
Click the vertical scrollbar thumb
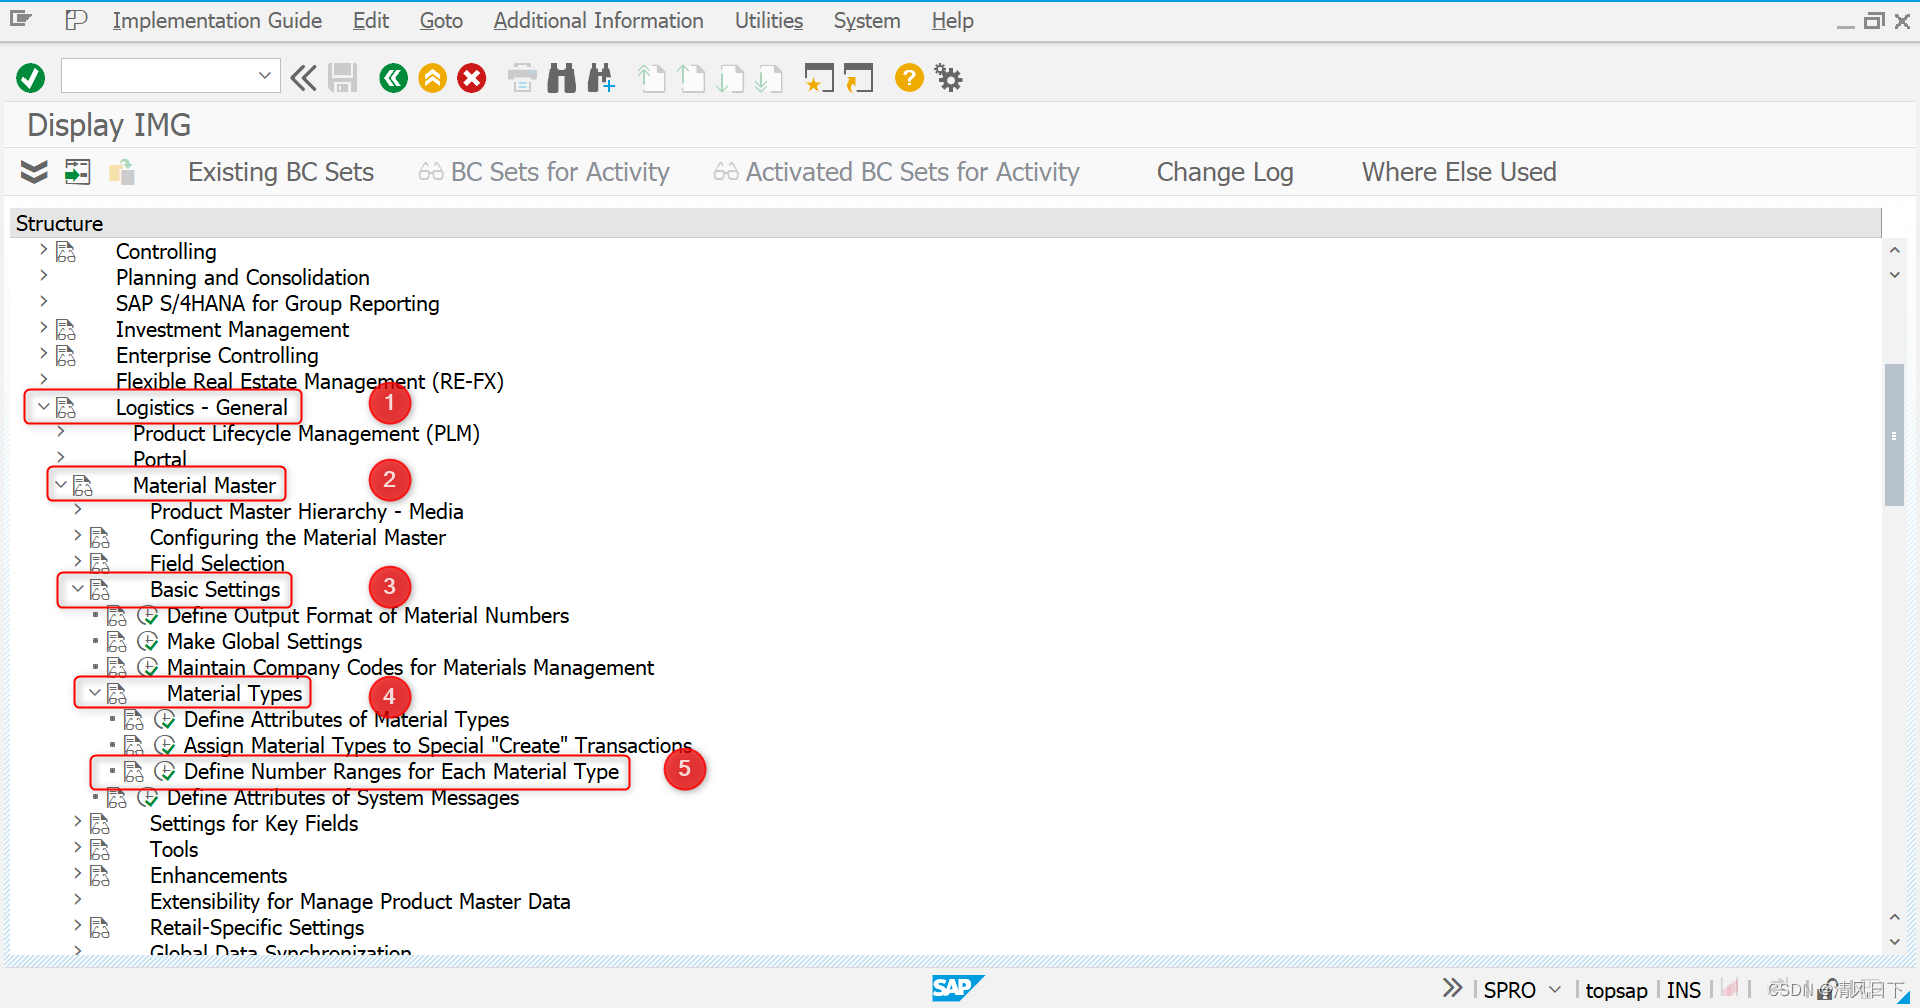pyautogui.click(x=1894, y=435)
